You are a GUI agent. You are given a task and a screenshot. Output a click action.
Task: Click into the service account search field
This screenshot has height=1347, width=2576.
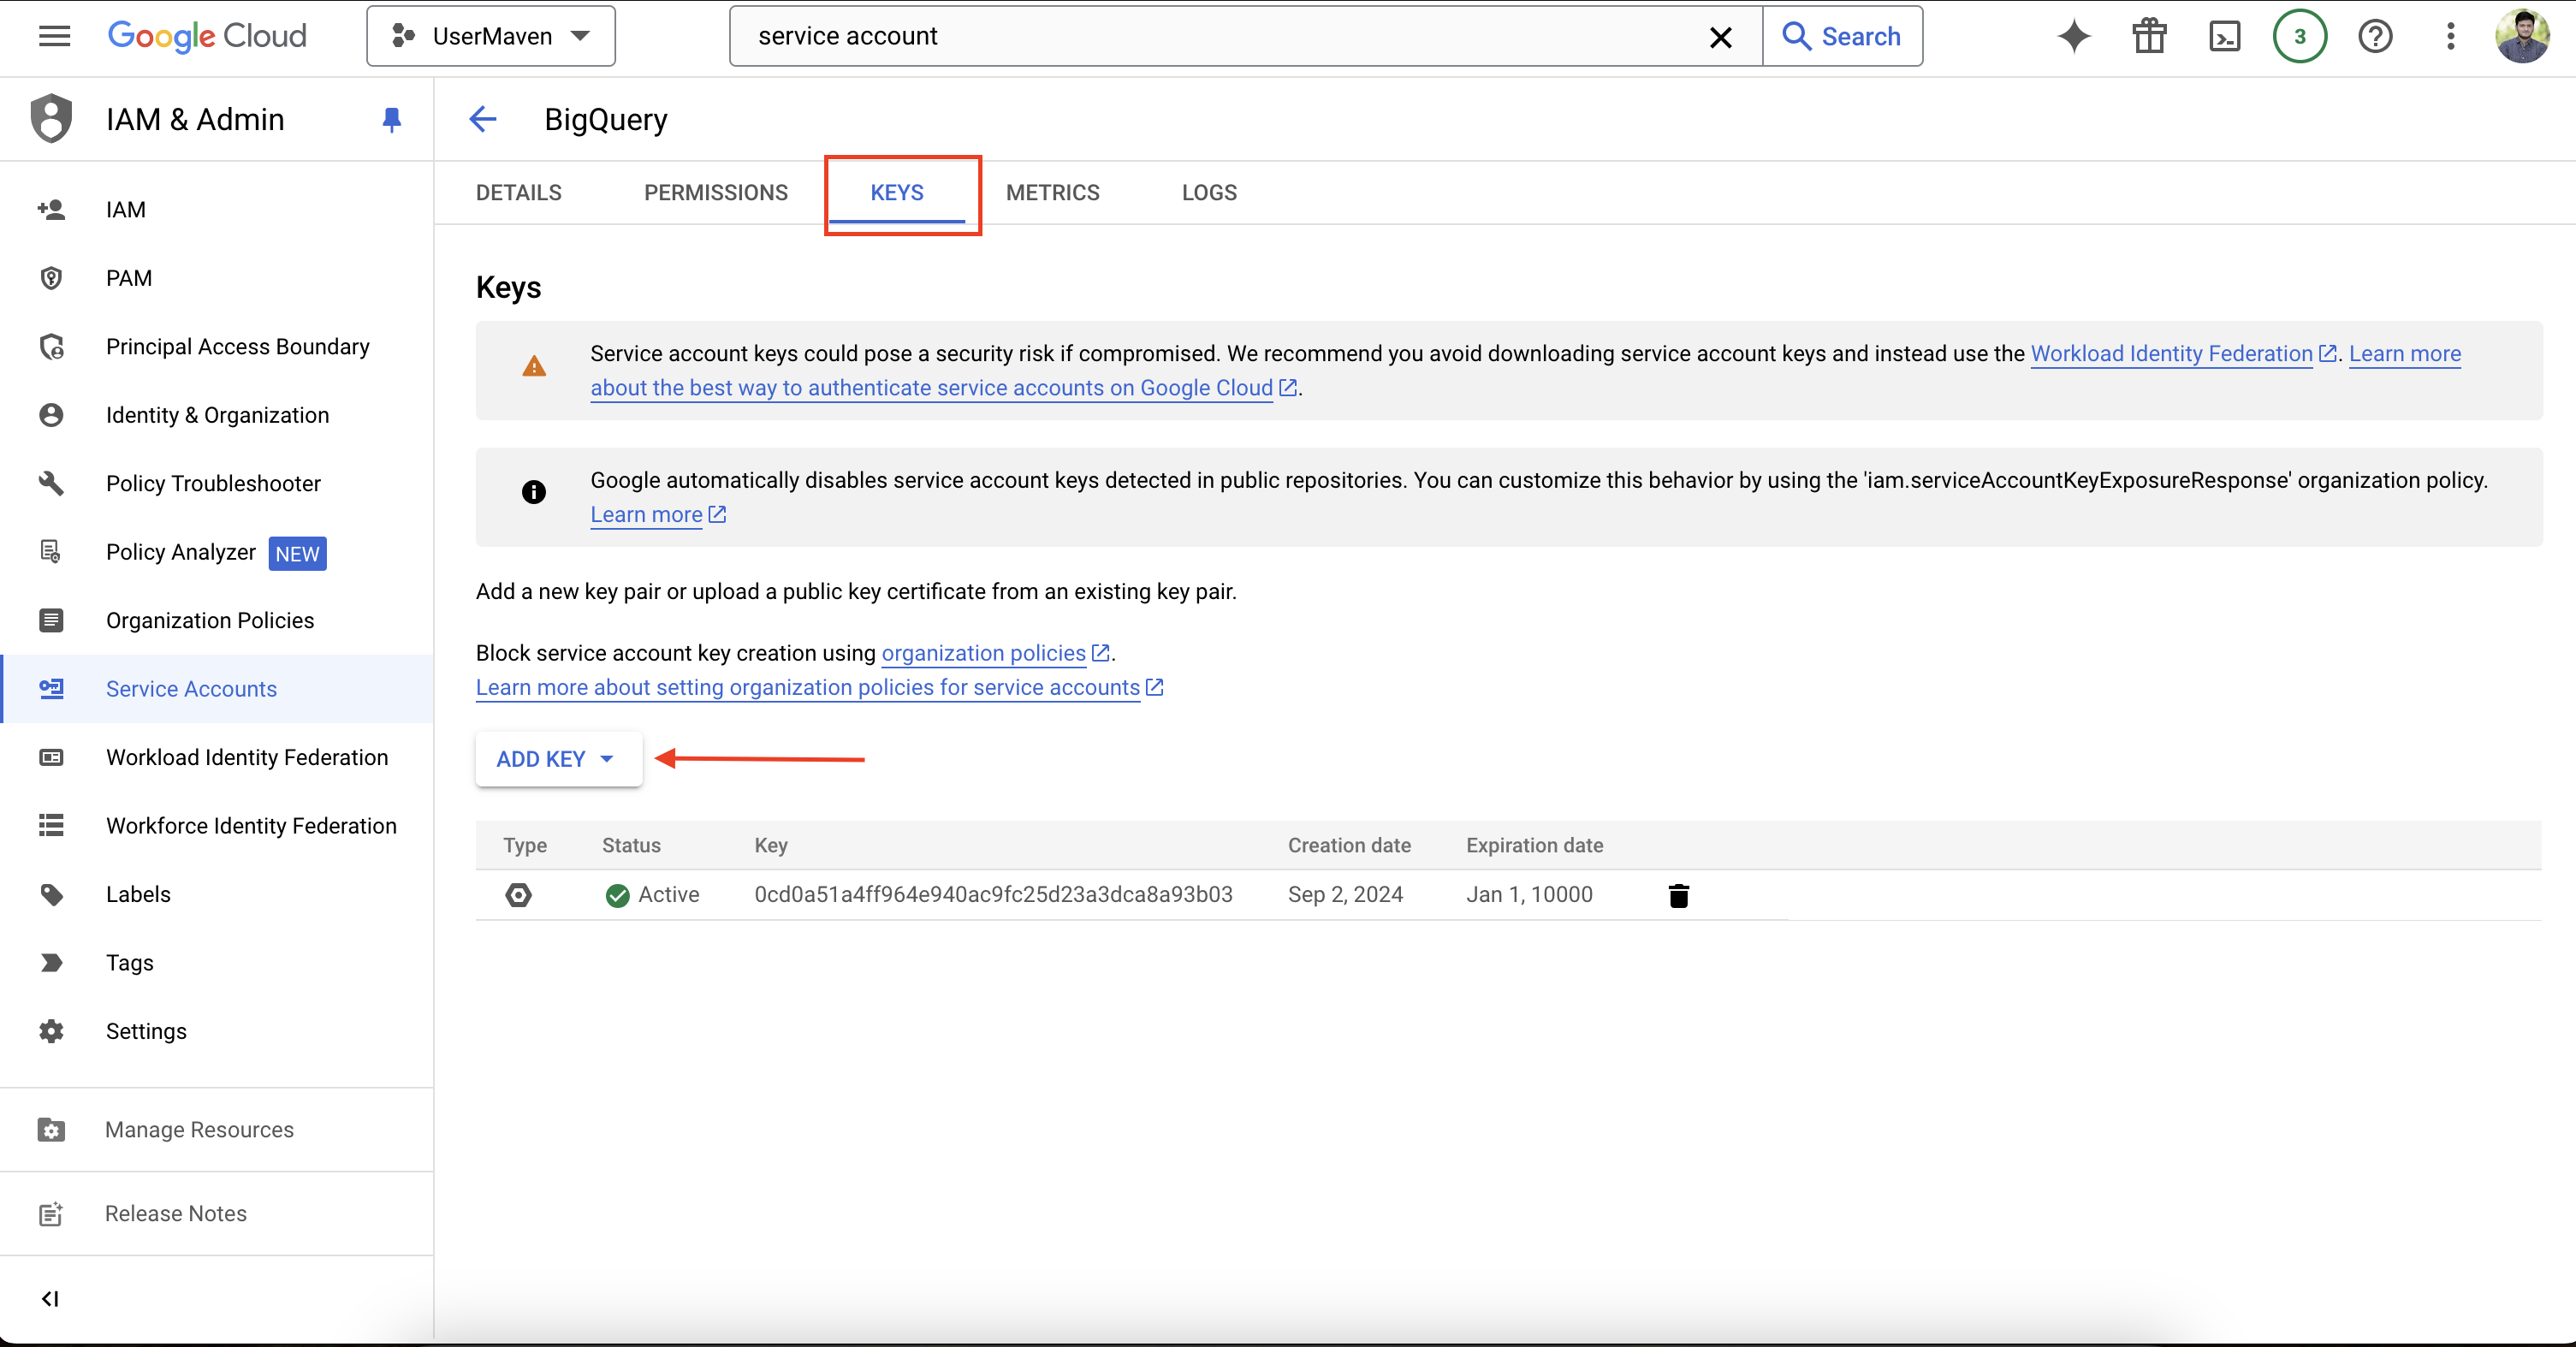(x=1200, y=37)
